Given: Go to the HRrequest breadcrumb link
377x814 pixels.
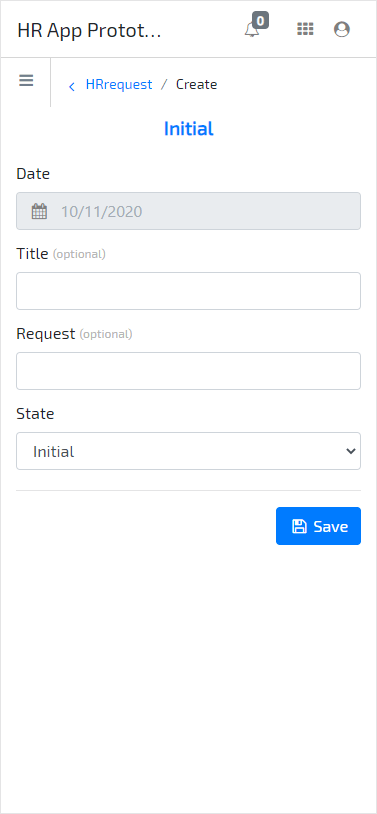Looking at the screenshot, I should tap(119, 84).
